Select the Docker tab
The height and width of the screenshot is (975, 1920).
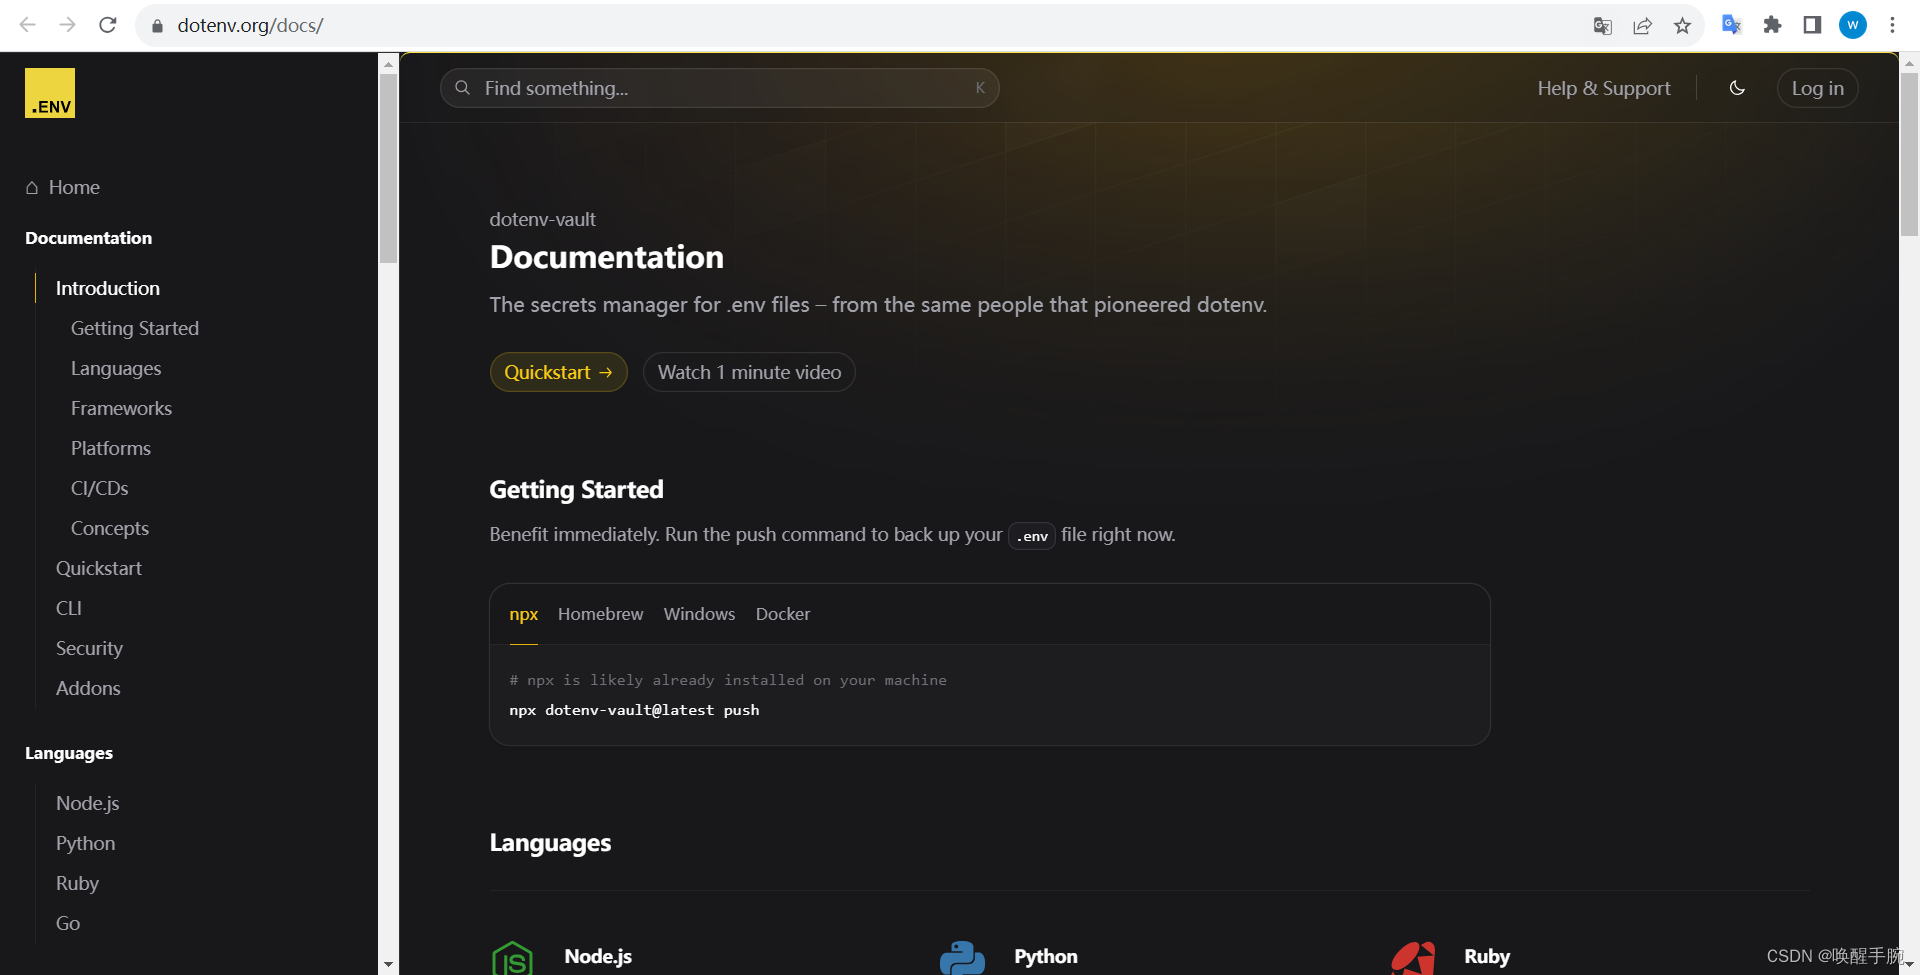pos(783,614)
